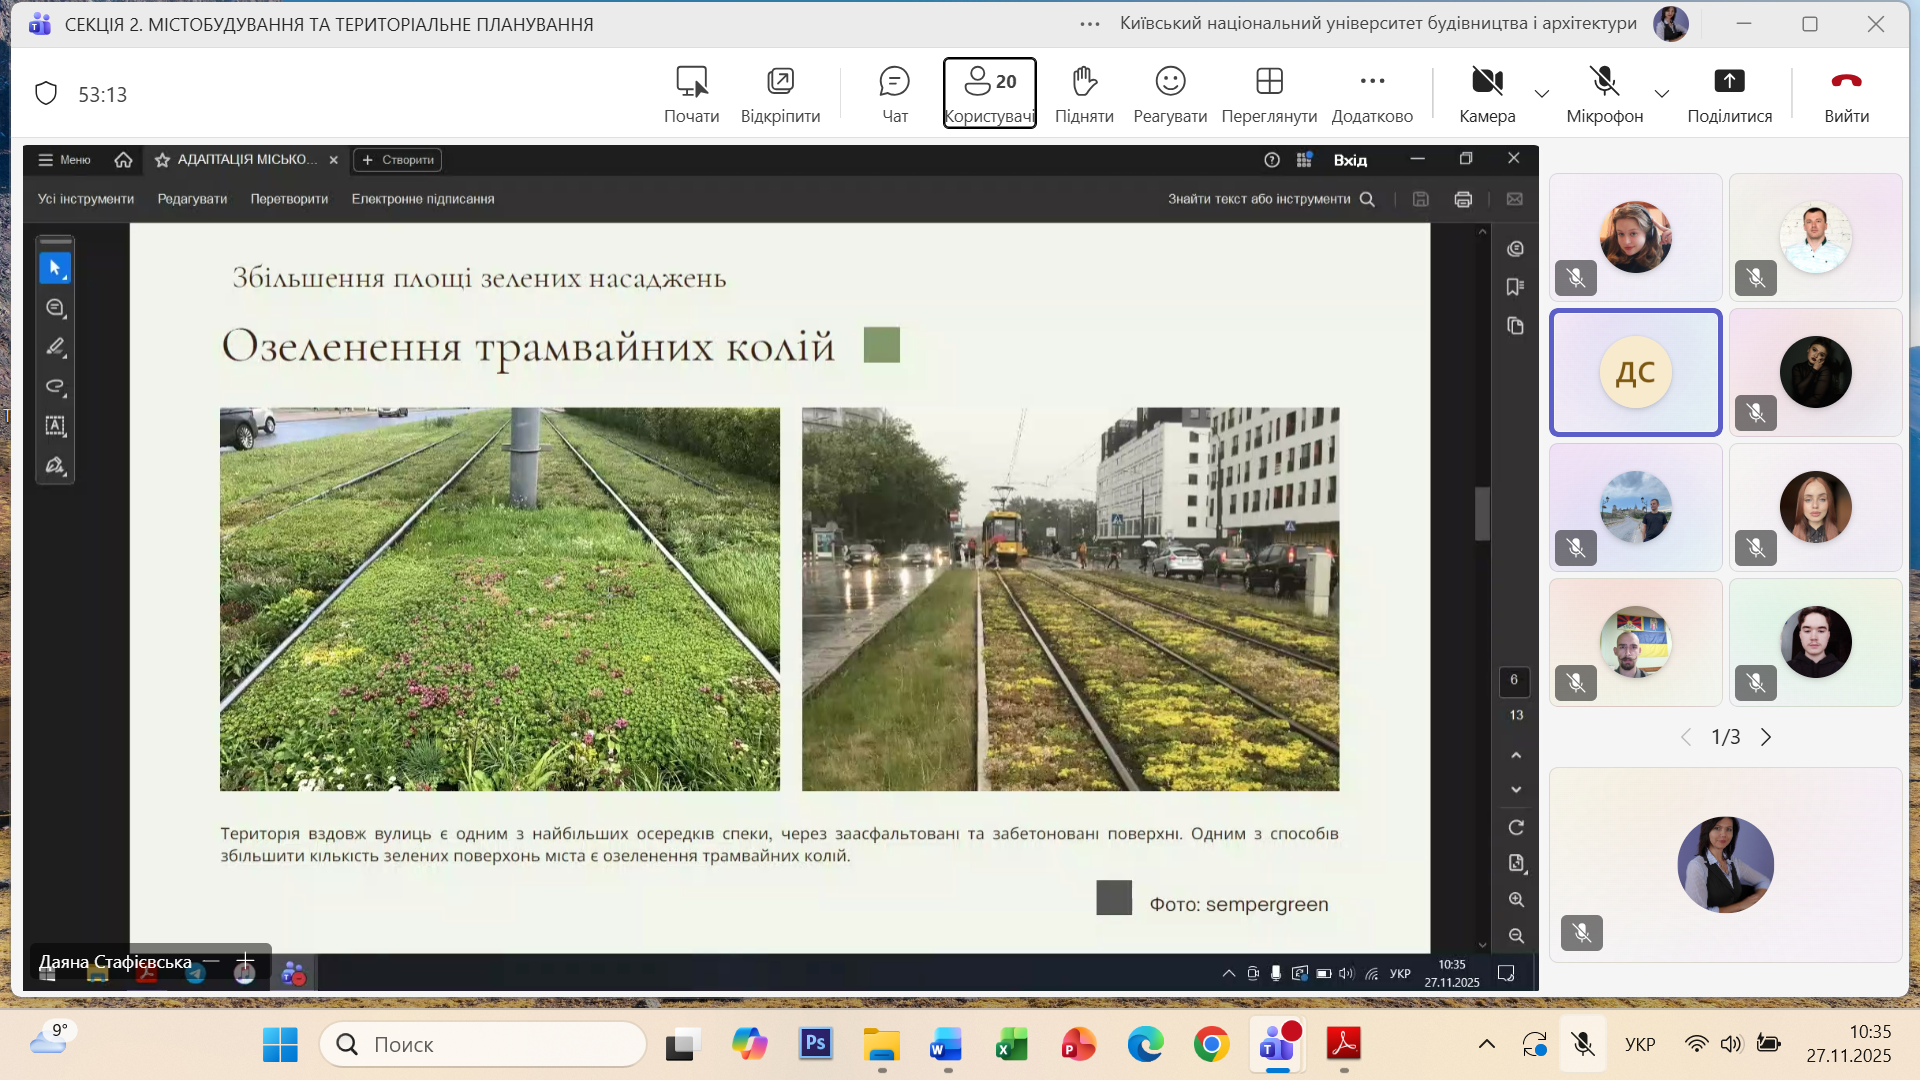
Task: Click the Windows Search box
Action: (483, 1045)
